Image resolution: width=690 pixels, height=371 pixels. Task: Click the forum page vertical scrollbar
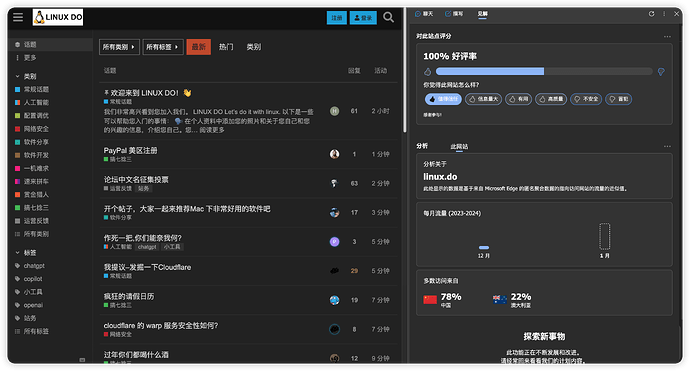point(404,70)
